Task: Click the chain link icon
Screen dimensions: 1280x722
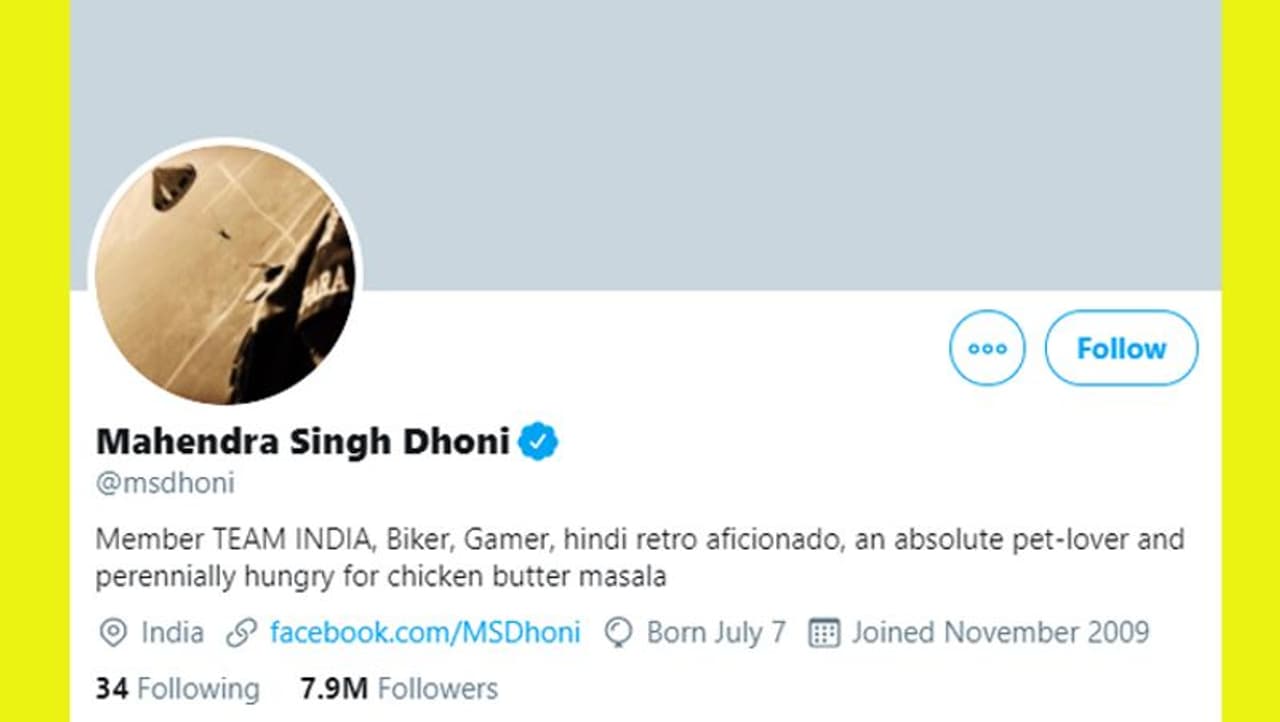Action: pyautogui.click(x=241, y=633)
